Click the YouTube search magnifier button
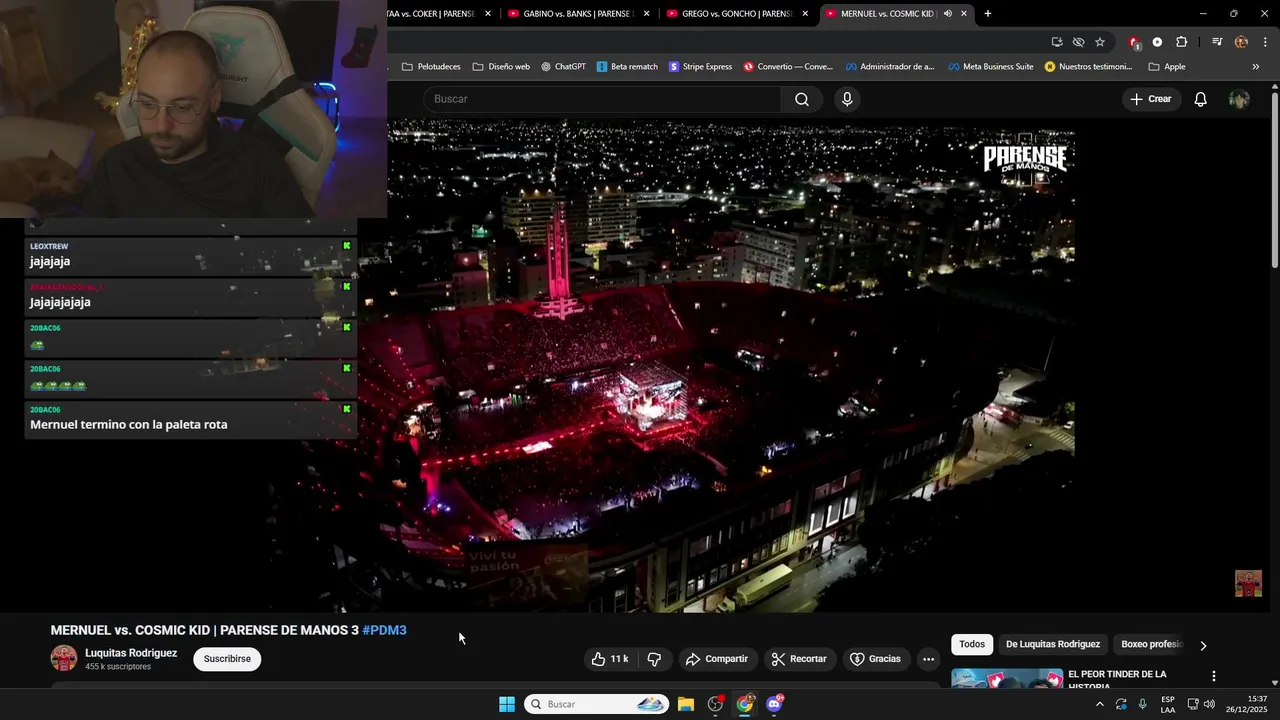1280x720 pixels. 802,99
